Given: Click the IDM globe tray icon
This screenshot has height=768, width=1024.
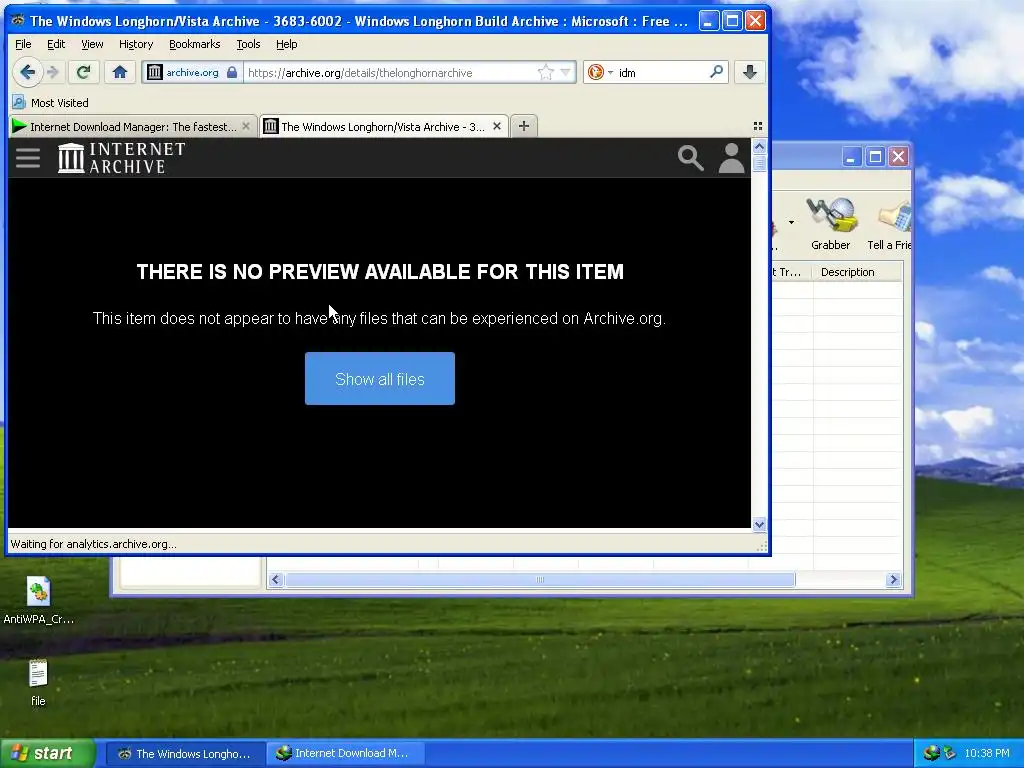Looking at the screenshot, I should (932, 753).
